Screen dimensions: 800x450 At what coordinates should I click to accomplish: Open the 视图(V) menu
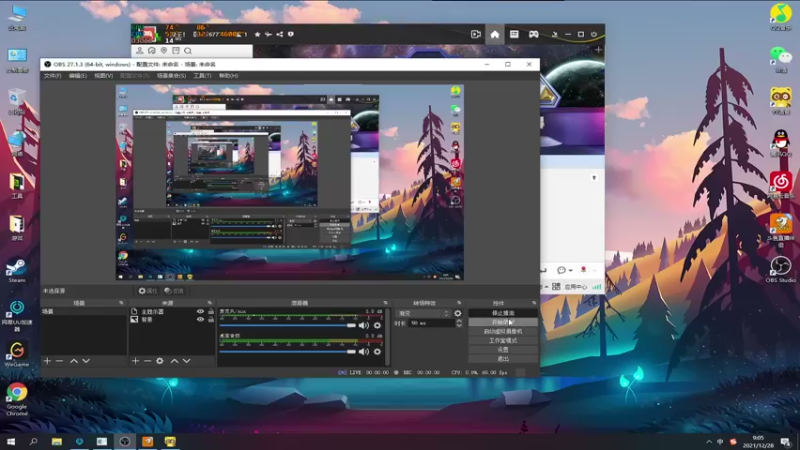[x=103, y=76]
